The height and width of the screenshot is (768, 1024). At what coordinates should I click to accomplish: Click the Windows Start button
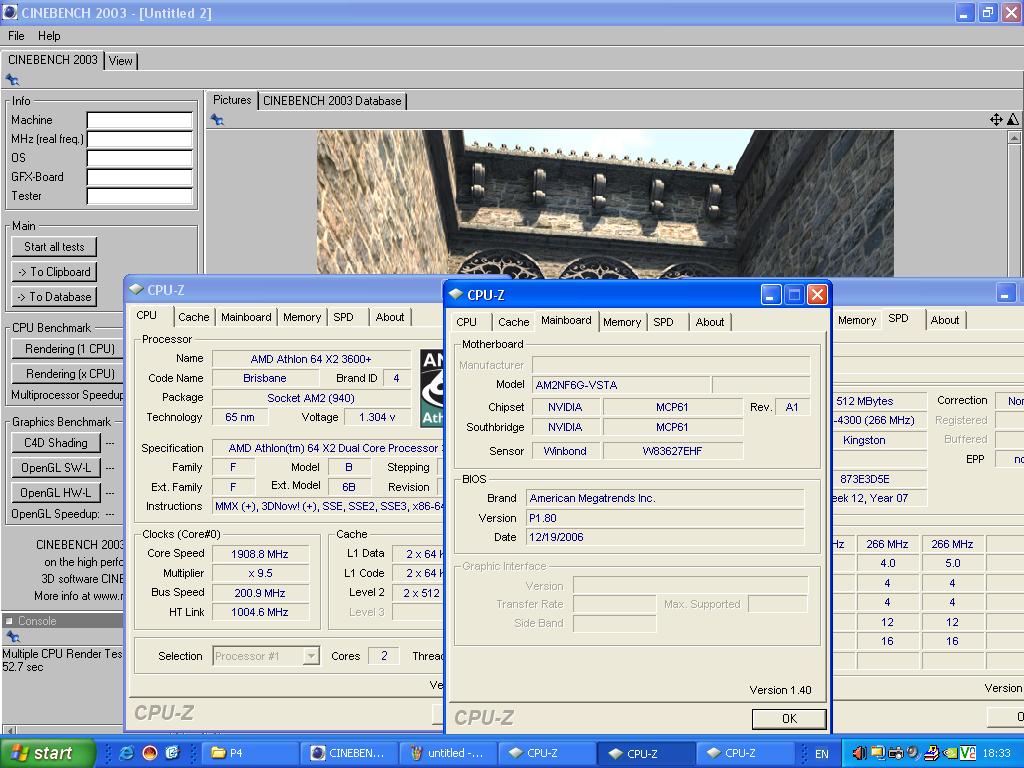[47, 753]
